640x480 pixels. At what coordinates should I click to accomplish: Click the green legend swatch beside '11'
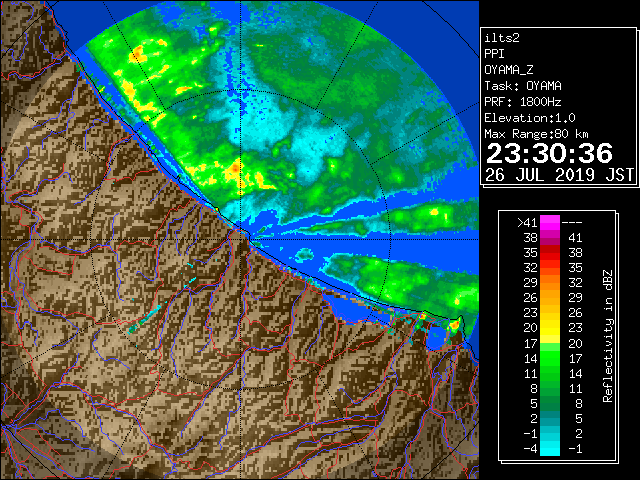pyautogui.click(x=550, y=373)
